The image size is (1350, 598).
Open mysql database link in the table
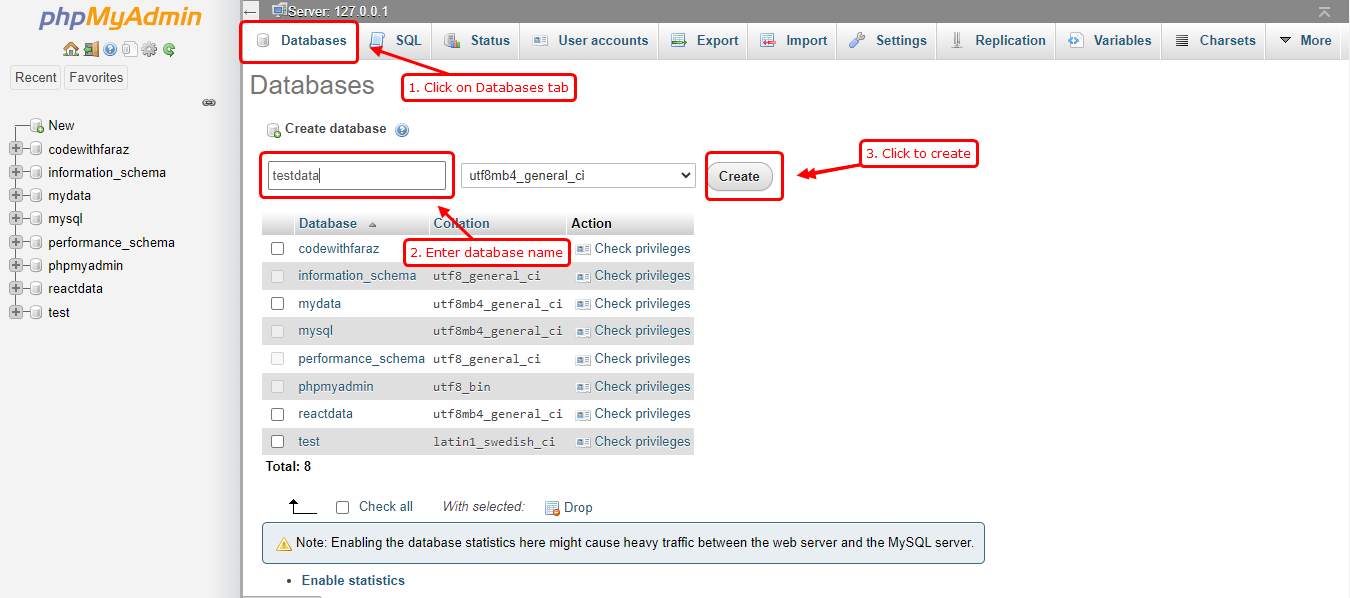click(x=315, y=331)
